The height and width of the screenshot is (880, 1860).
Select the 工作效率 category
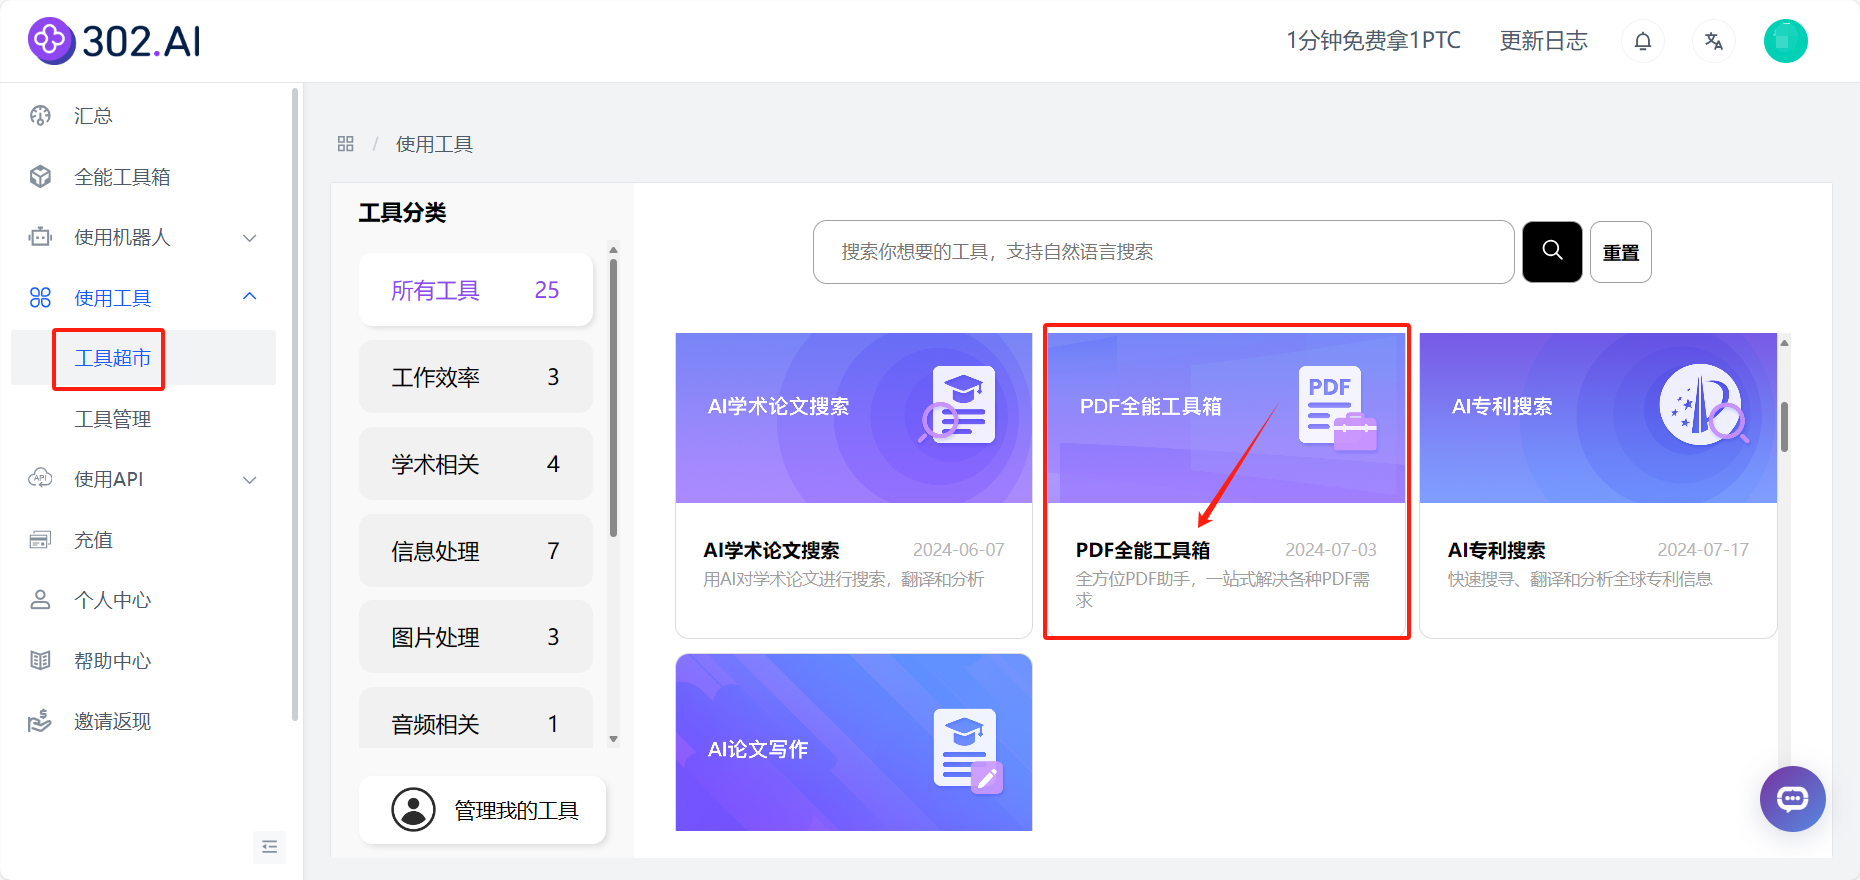click(x=476, y=377)
